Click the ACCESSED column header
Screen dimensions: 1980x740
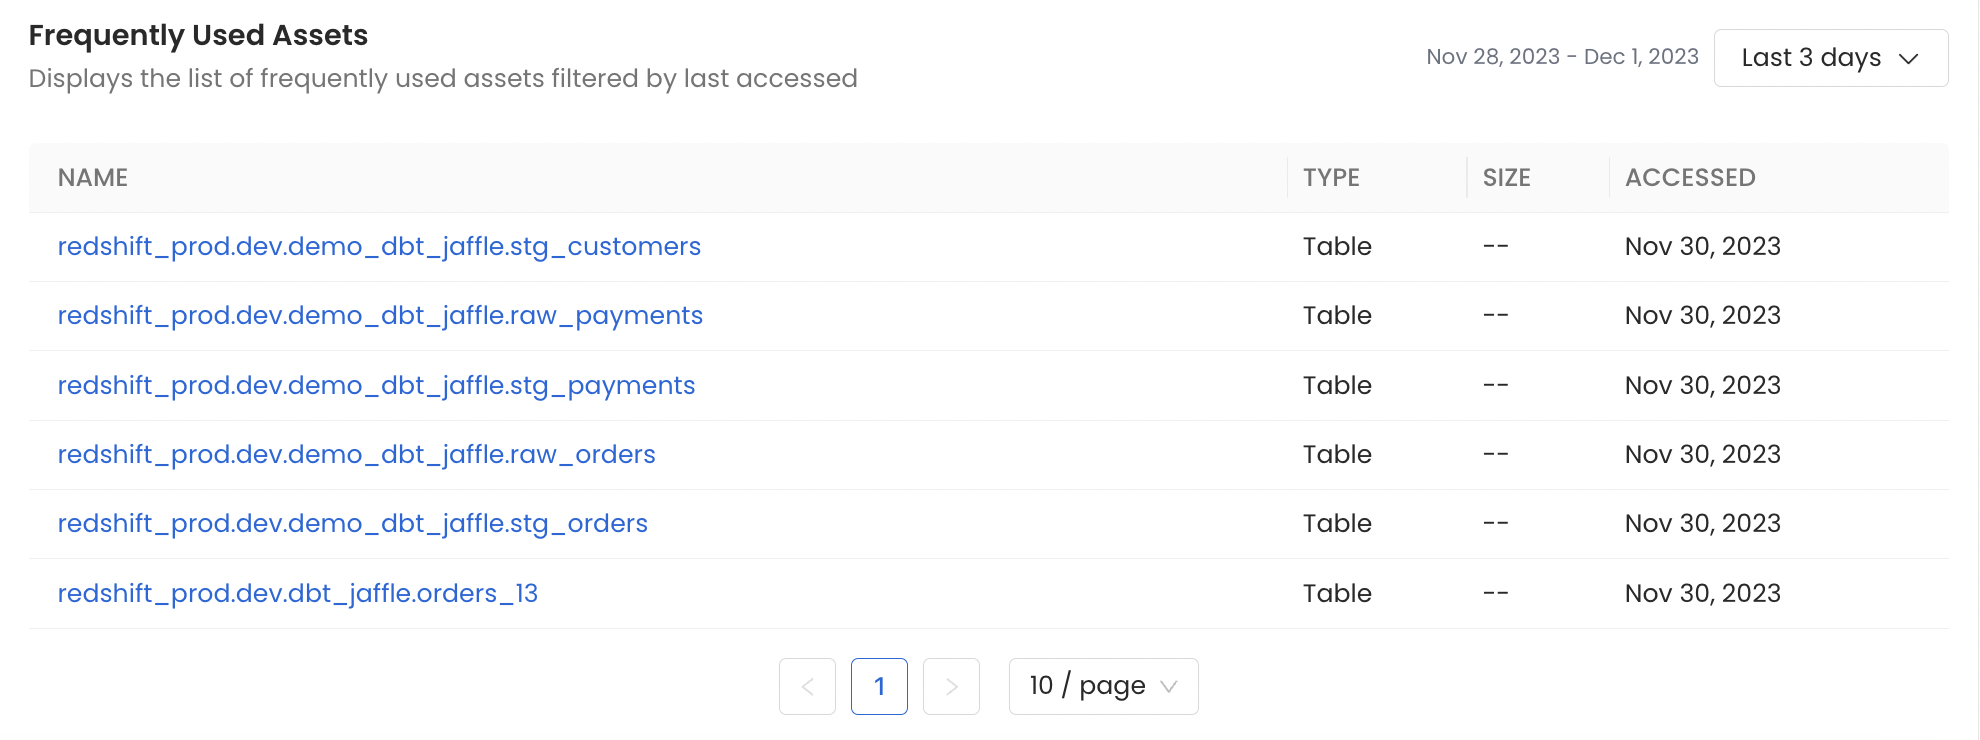1690,177
